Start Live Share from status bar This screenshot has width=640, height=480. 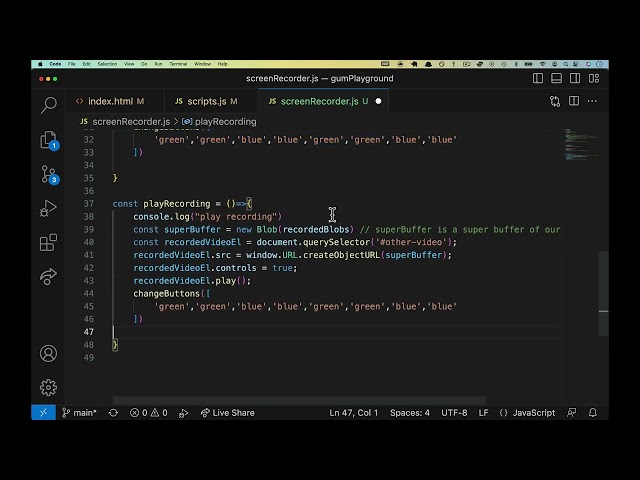point(227,413)
